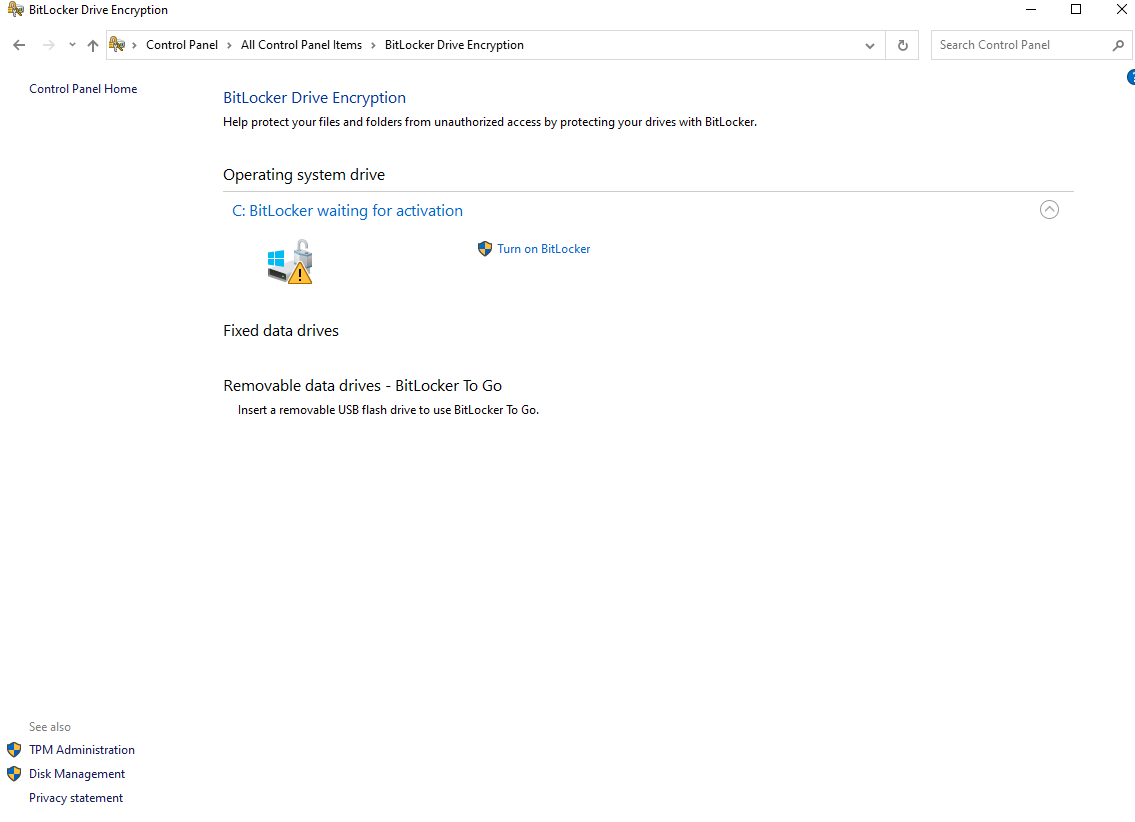Click the first chevron after the address icon
This screenshot has width=1135, height=822.
[135, 45]
